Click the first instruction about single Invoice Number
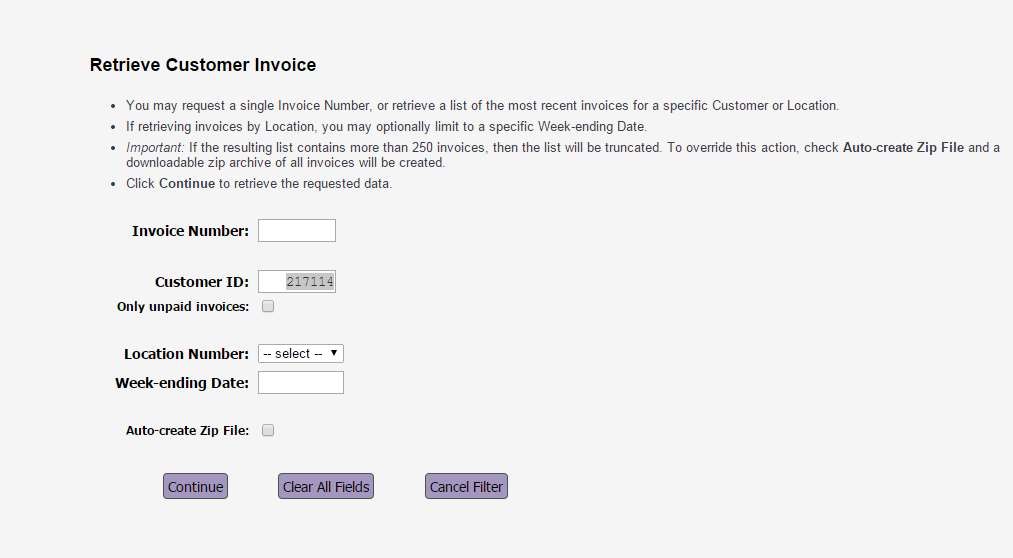Screen dimensions: 1013x558 point(482,105)
